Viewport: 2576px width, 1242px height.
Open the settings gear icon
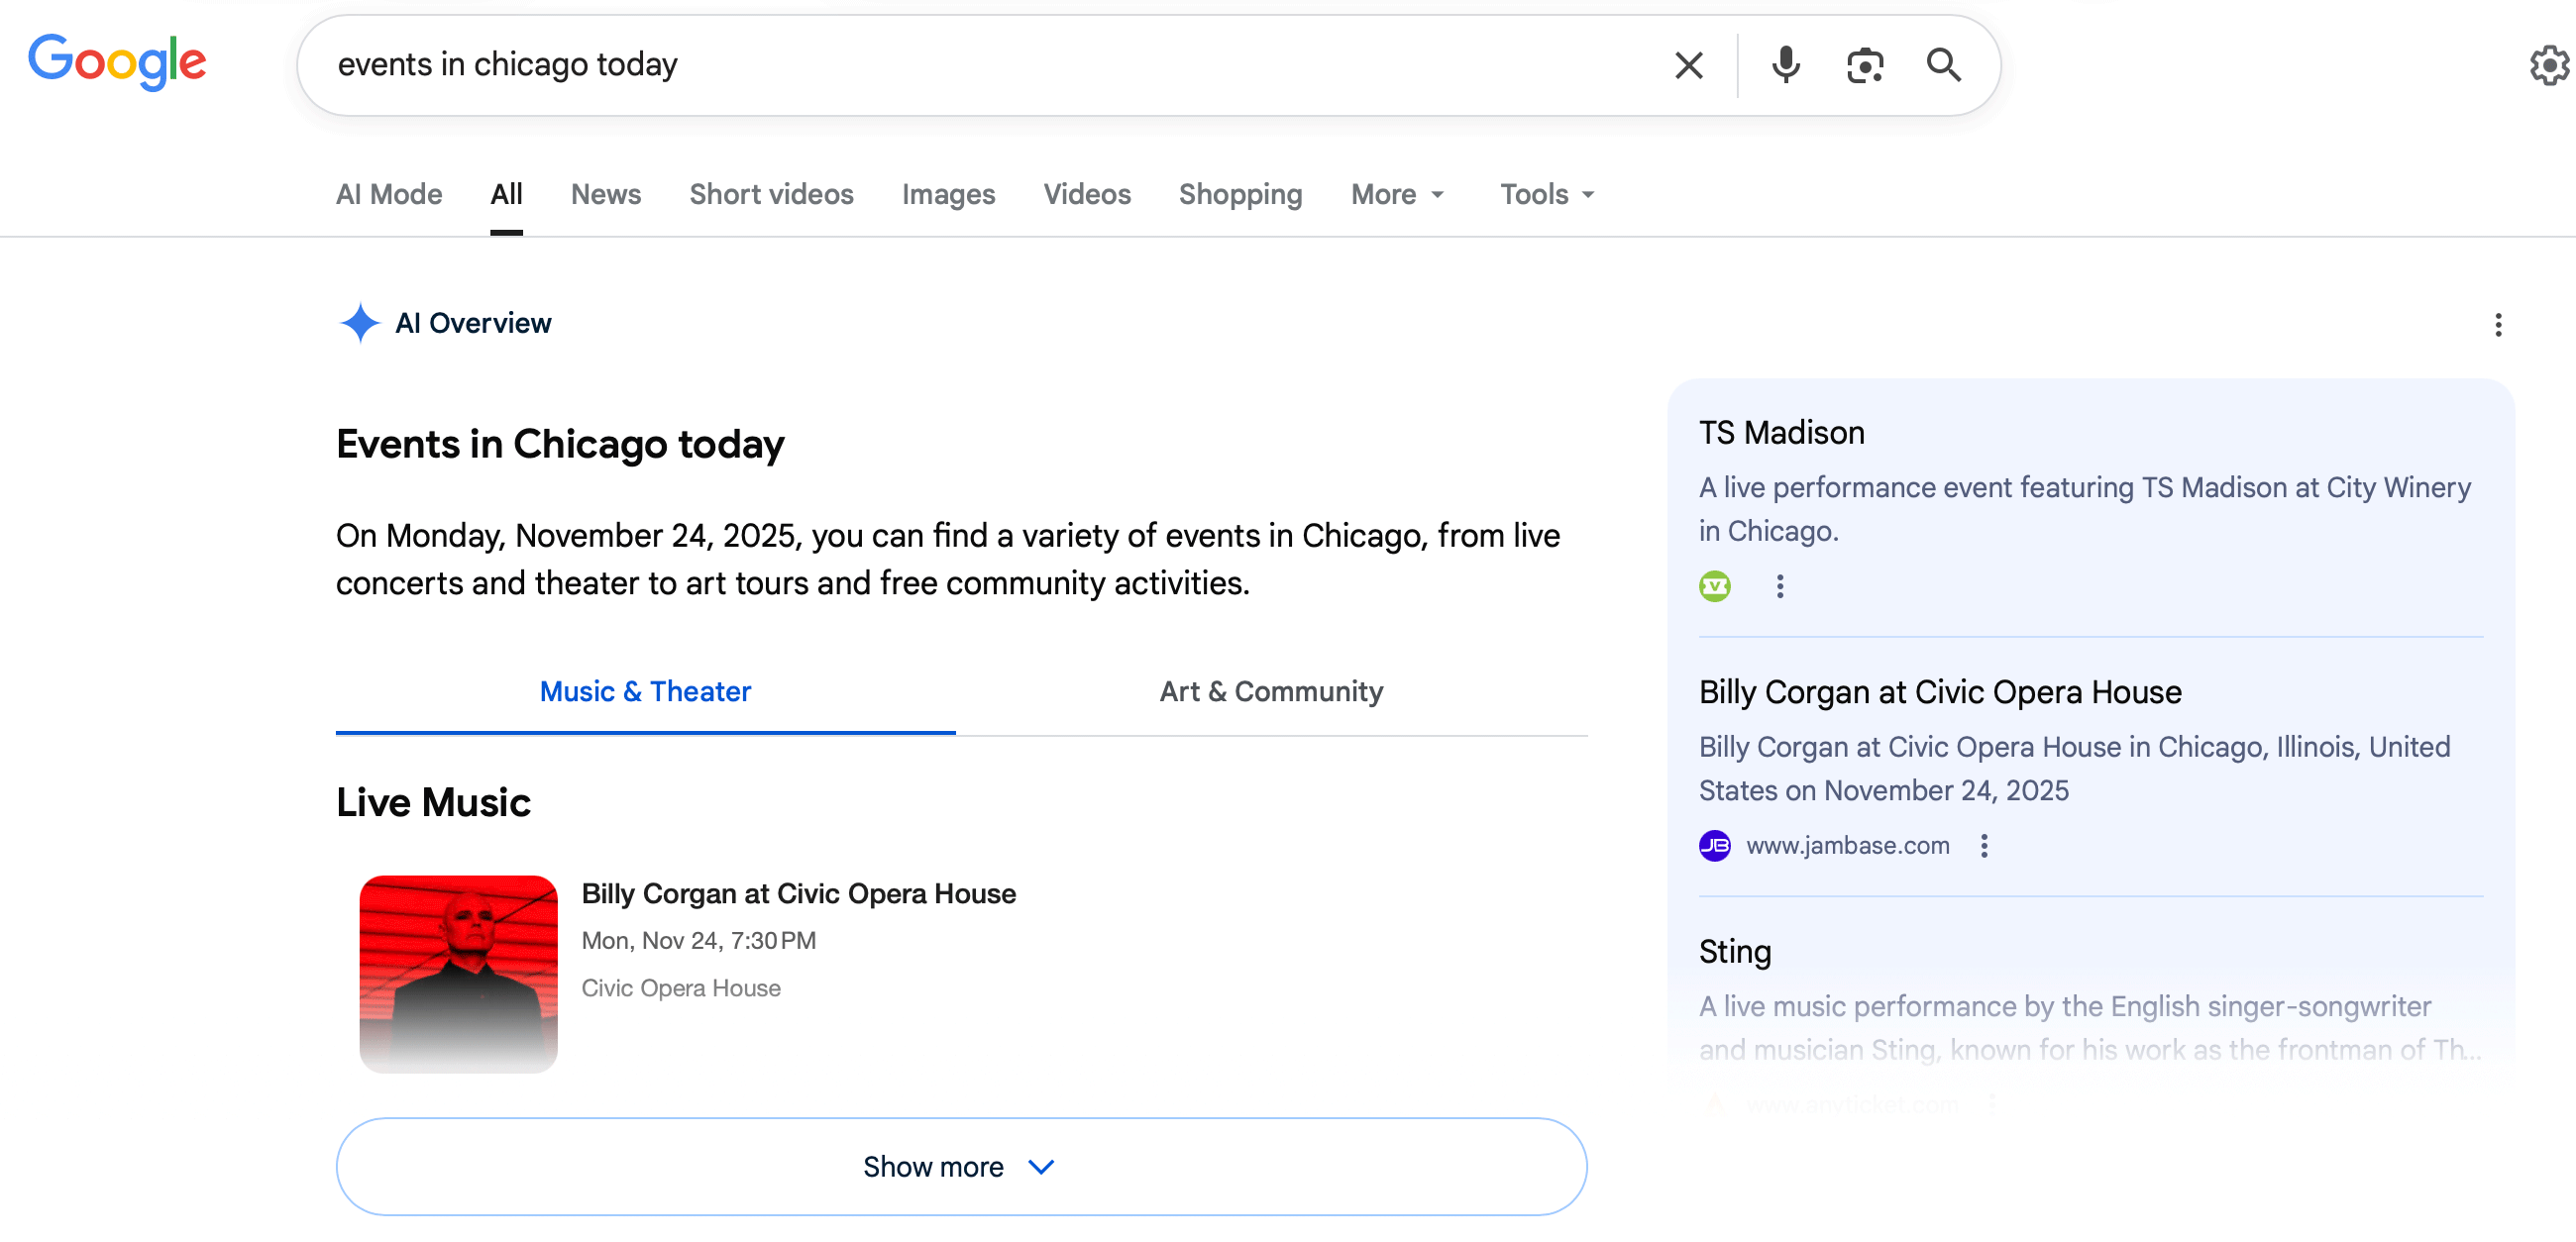(x=2548, y=66)
